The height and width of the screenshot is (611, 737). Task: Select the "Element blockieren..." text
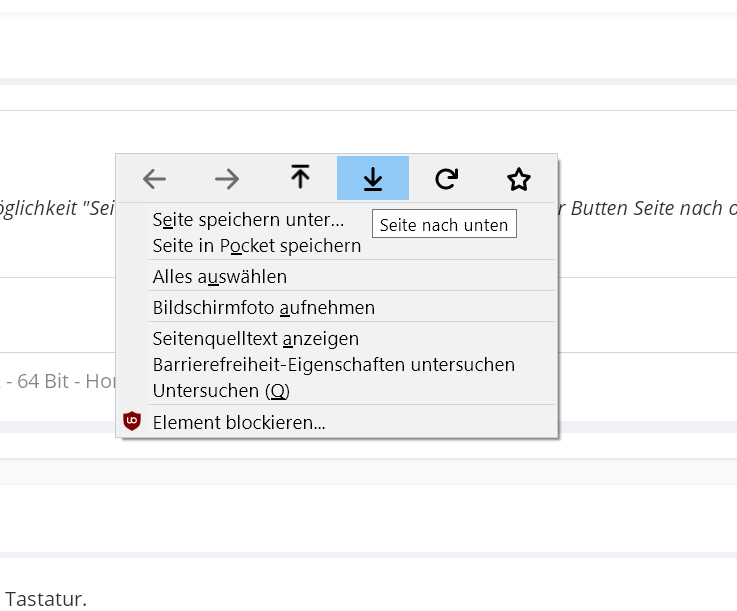point(239,422)
